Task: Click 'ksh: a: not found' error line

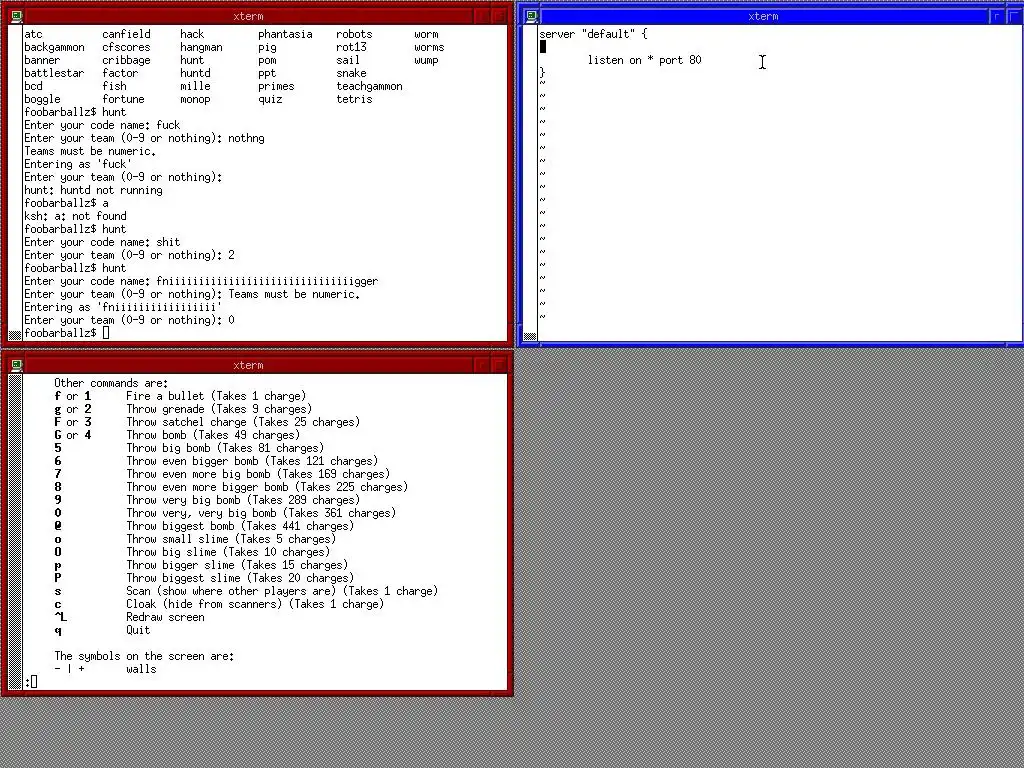Action: point(75,216)
